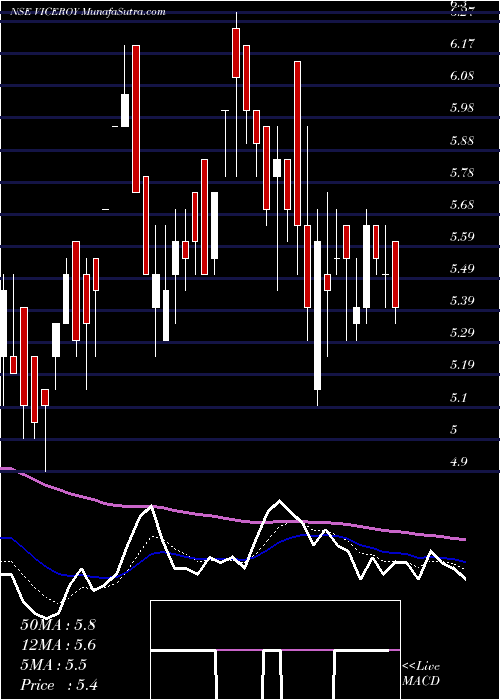The image size is (500, 700).
Task: Click the Price : 5.4 value
Action: (x=59, y=685)
